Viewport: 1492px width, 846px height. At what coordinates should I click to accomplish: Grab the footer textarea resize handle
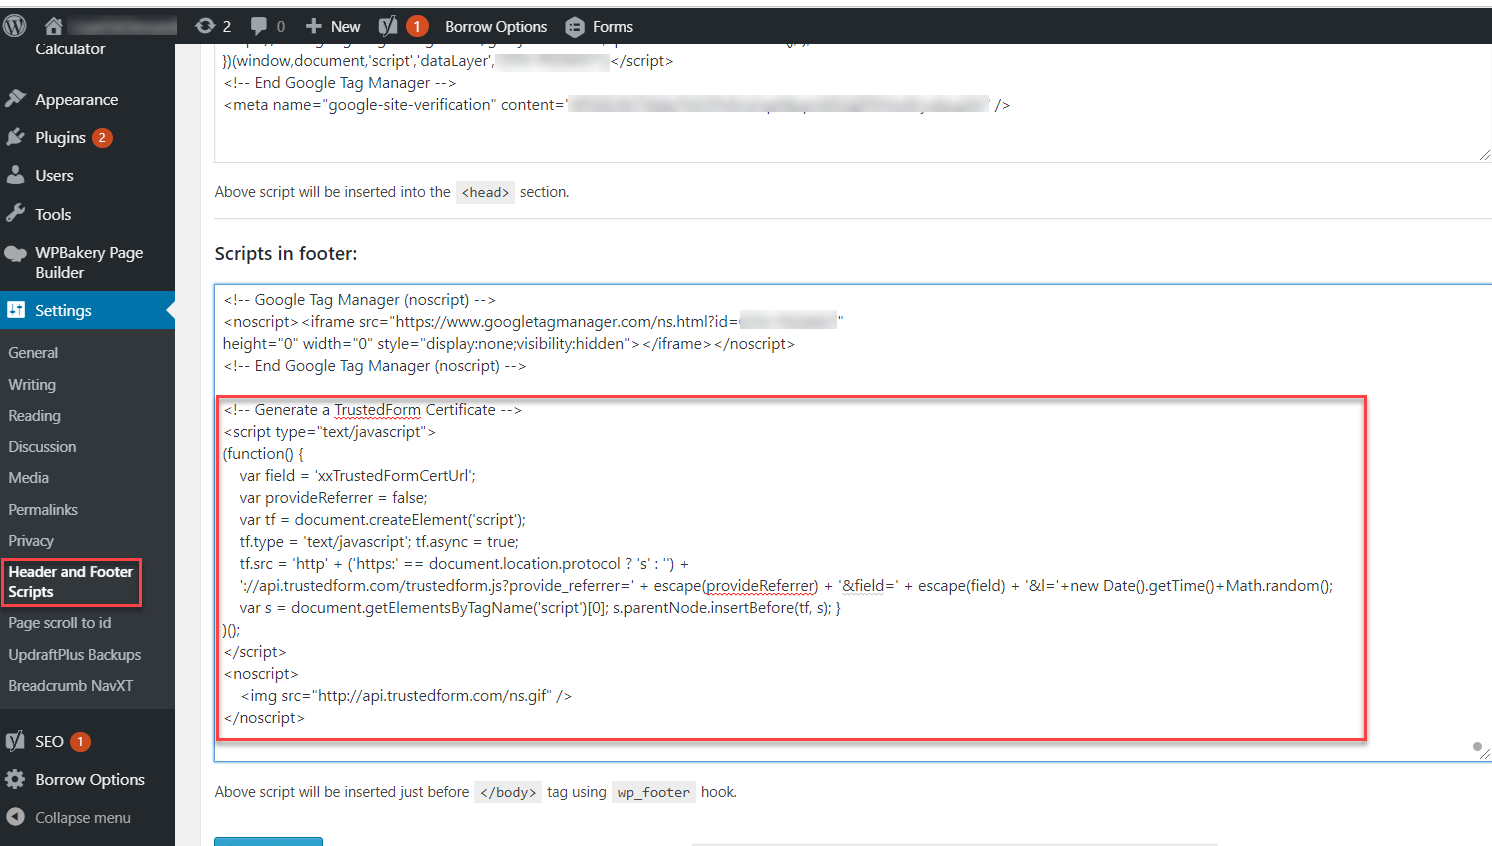click(x=1484, y=755)
